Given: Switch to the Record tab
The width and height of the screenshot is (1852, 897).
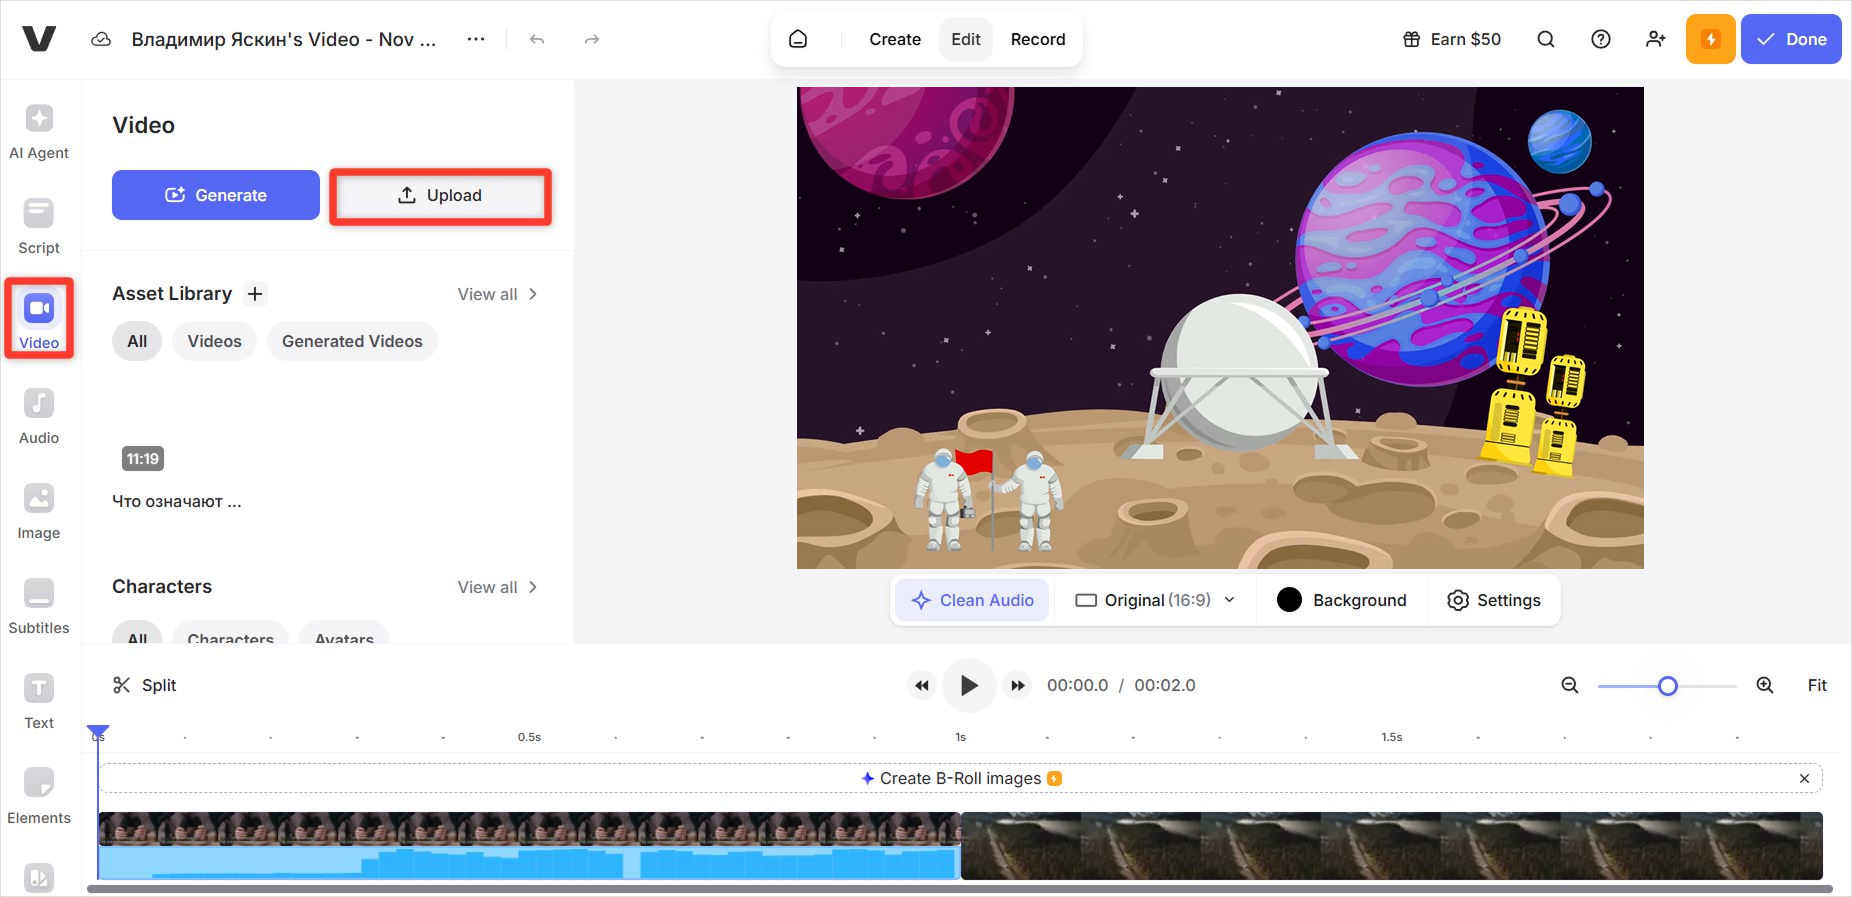Looking at the screenshot, I should (1037, 39).
